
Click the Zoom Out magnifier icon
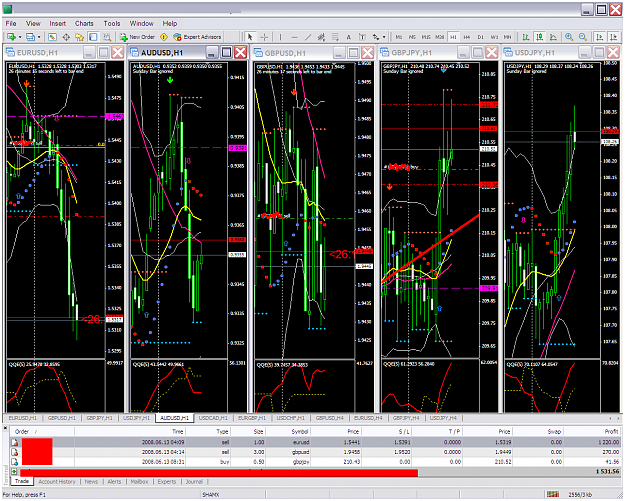pos(583,37)
